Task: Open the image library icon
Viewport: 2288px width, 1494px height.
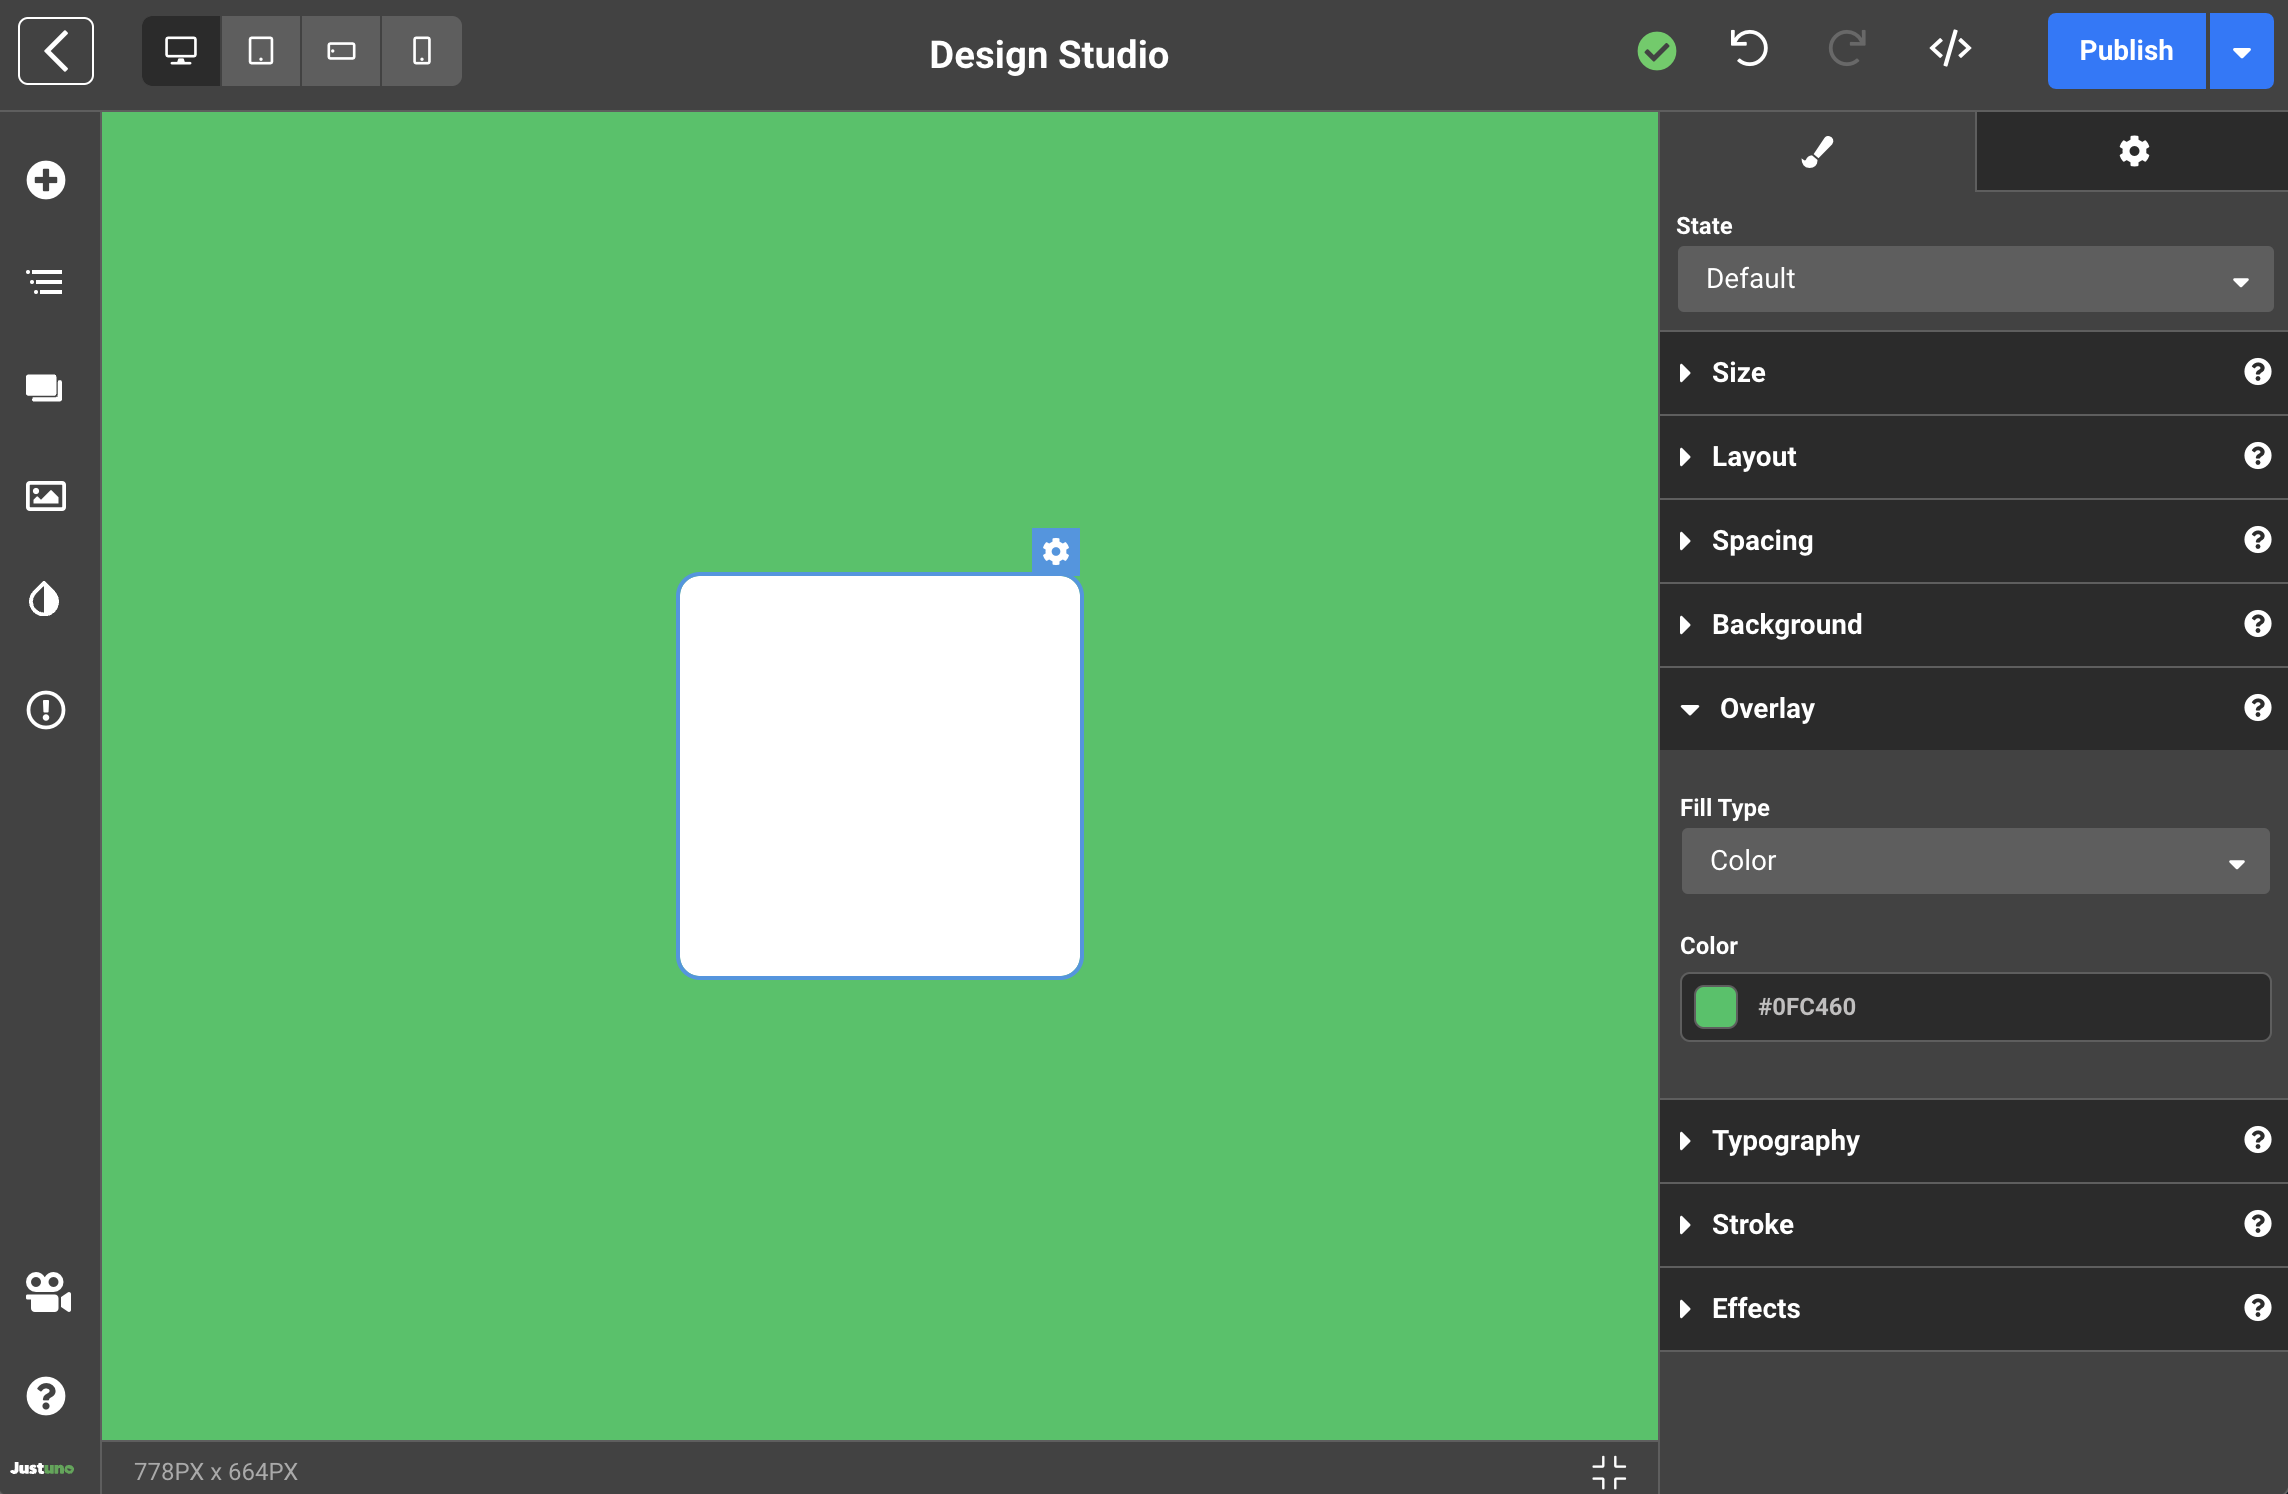Action: [46, 495]
